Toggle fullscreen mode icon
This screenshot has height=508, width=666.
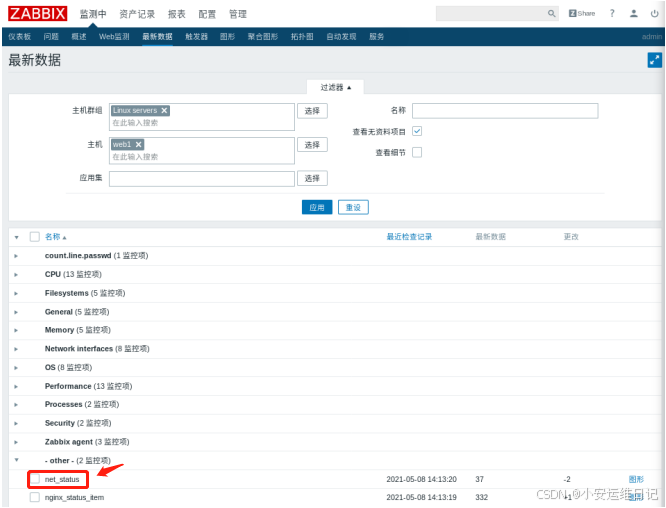655,60
